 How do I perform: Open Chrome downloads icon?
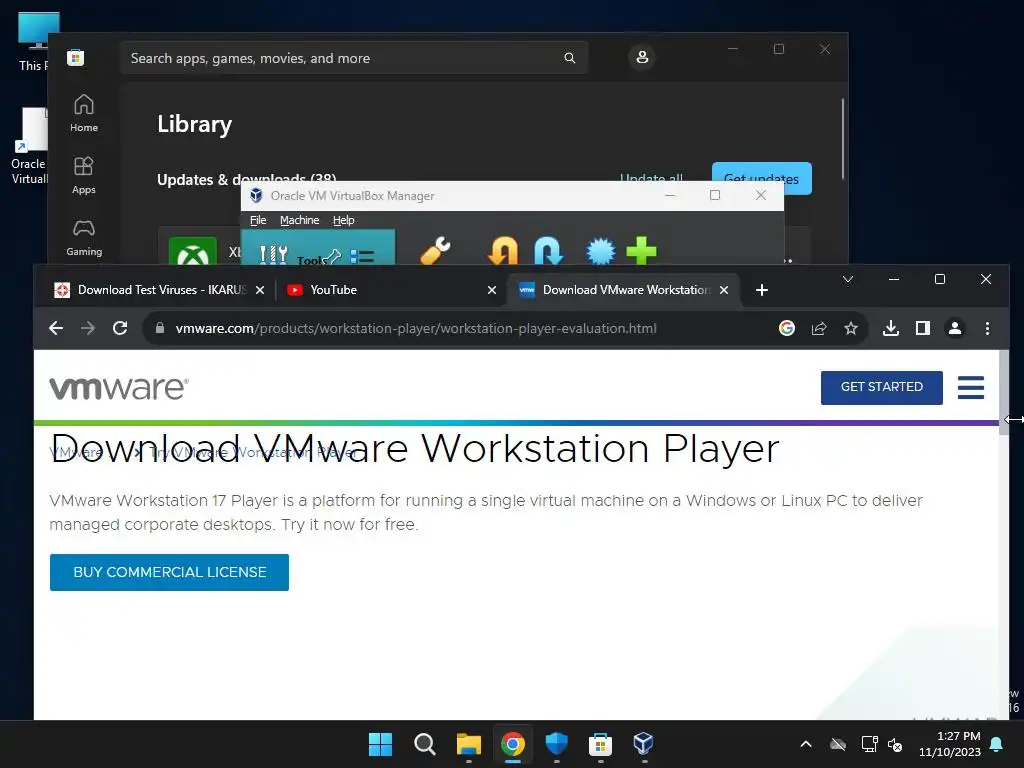coord(891,328)
